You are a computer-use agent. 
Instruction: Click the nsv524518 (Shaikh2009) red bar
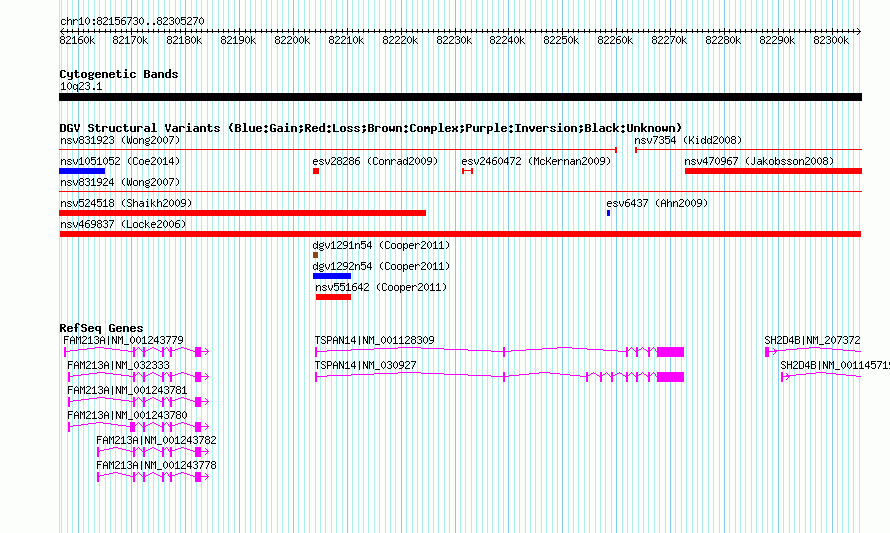click(x=243, y=213)
